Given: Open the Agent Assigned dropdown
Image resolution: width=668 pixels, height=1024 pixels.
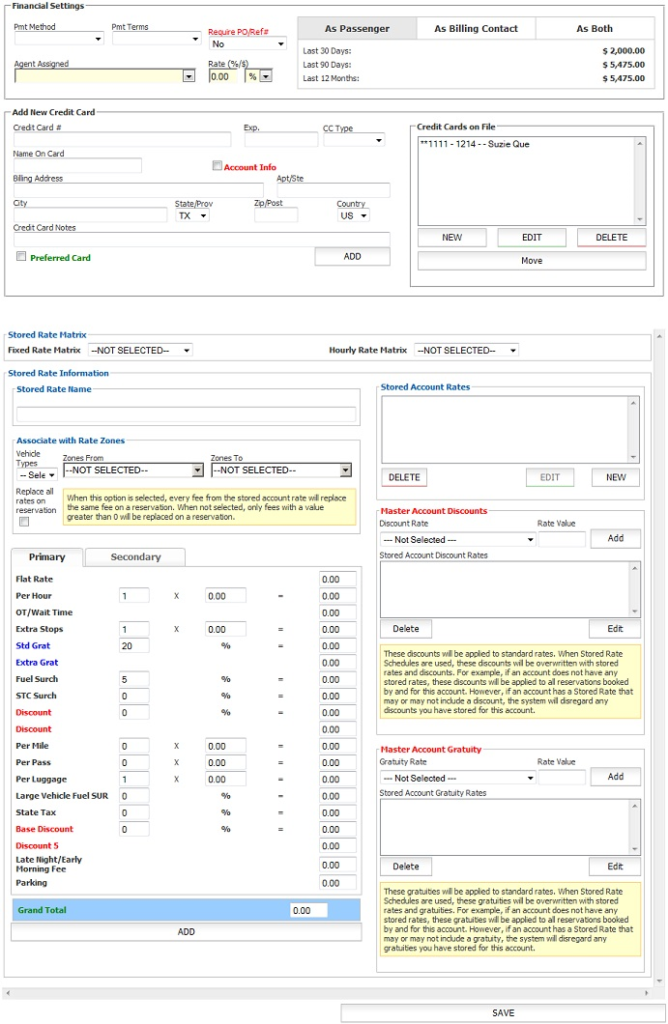Looking at the screenshot, I should [x=104, y=76].
